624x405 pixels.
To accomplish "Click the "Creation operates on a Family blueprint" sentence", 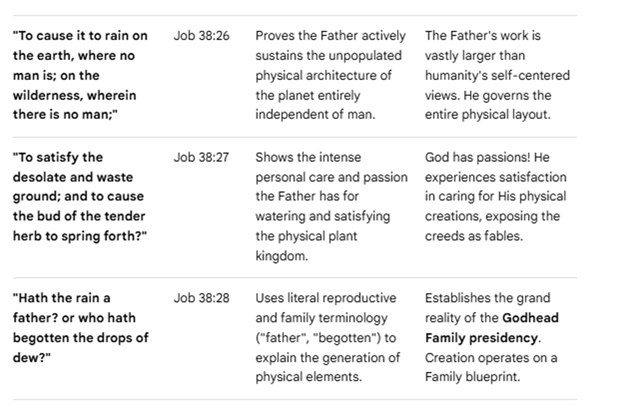I will click(491, 367).
